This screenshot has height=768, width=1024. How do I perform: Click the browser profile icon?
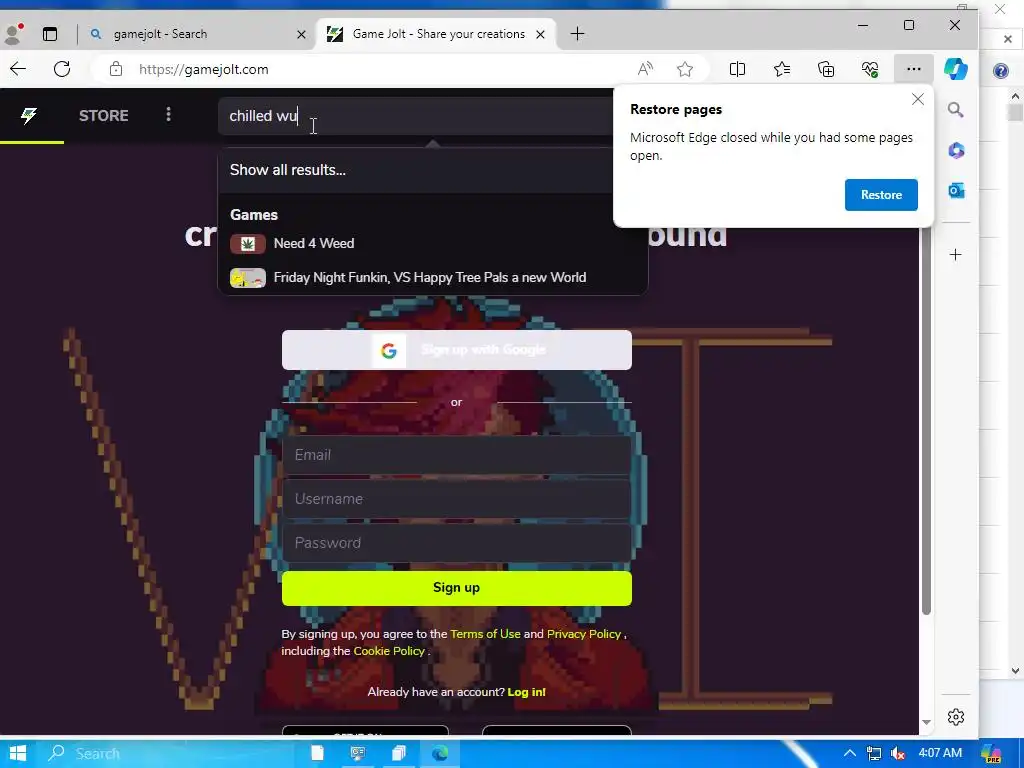coord(13,33)
